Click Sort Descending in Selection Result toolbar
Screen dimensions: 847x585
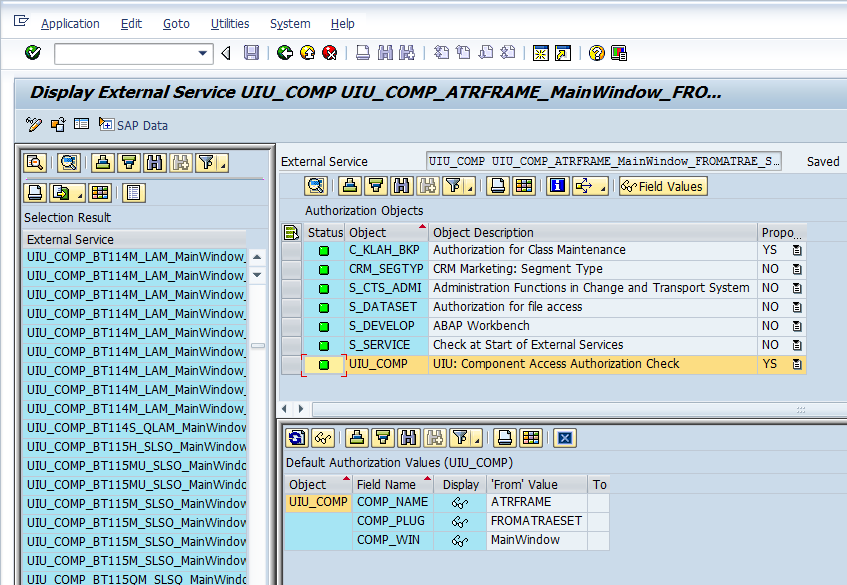pos(129,163)
